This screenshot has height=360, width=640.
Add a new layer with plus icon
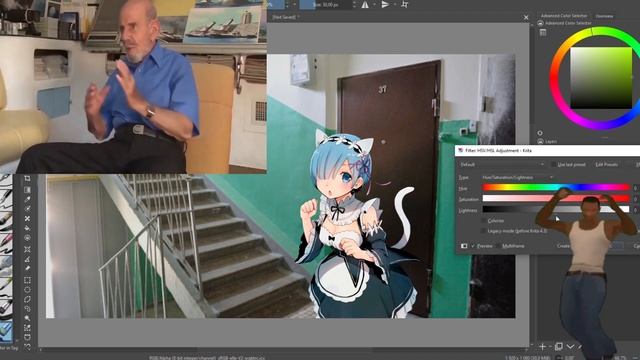pos(542,347)
